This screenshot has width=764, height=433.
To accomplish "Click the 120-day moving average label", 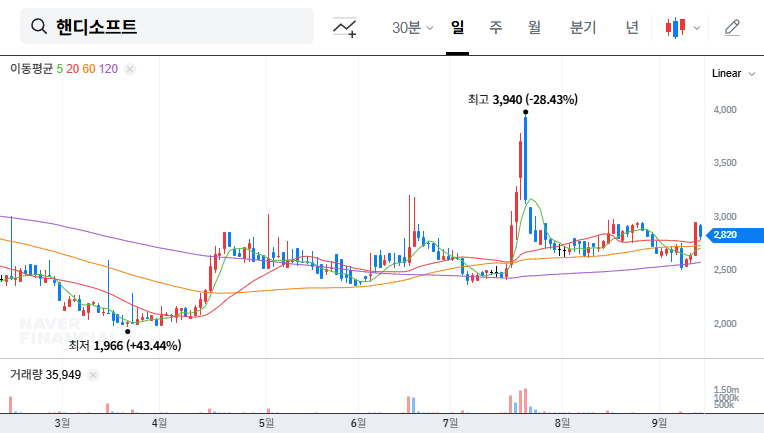I will [x=109, y=69].
